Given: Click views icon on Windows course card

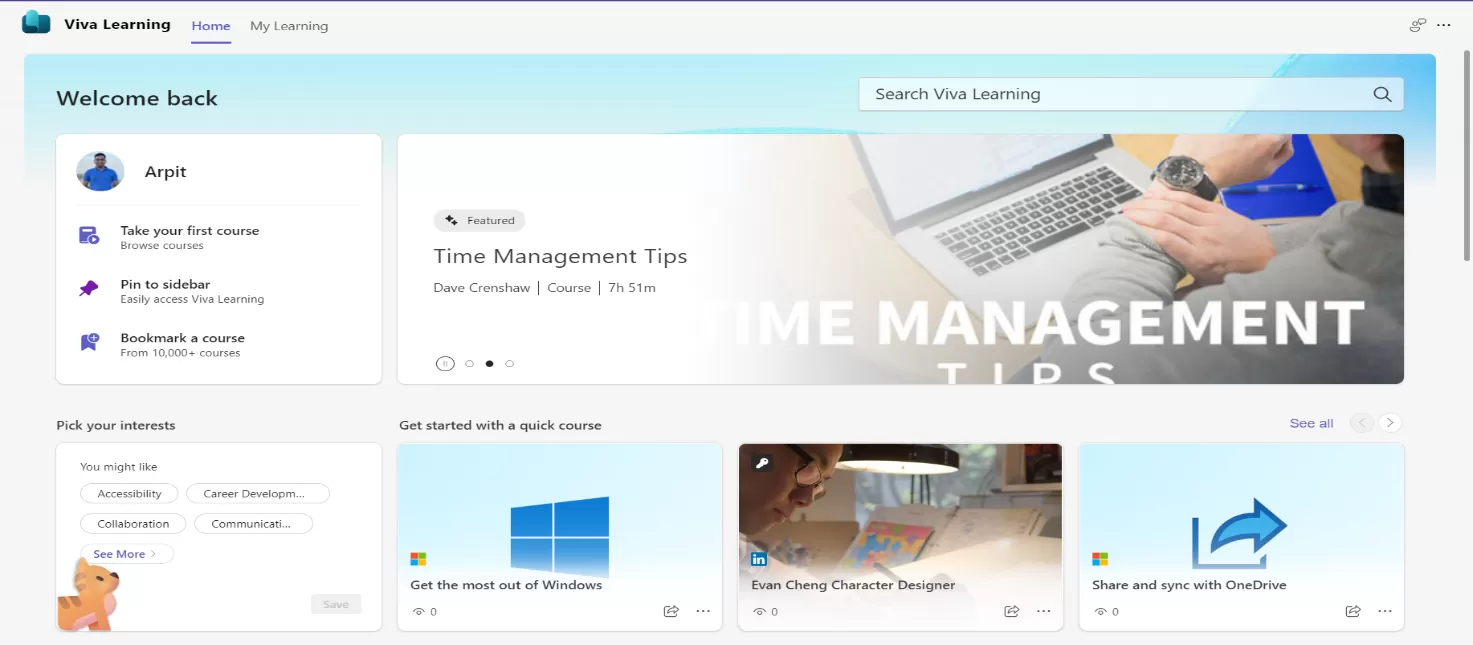Looking at the screenshot, I should (x=418, y=612).
